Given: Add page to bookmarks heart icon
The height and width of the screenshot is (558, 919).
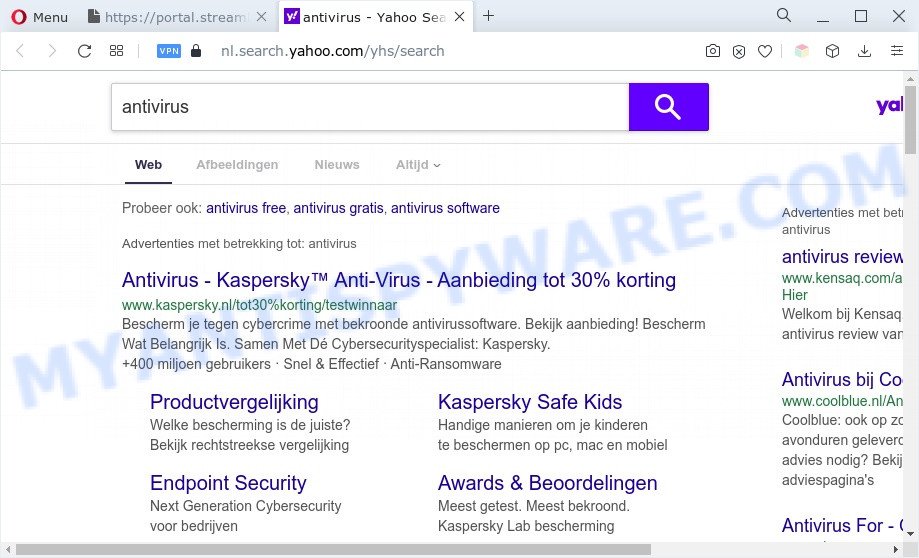Looking at the screenshot, I should (765, 52).
